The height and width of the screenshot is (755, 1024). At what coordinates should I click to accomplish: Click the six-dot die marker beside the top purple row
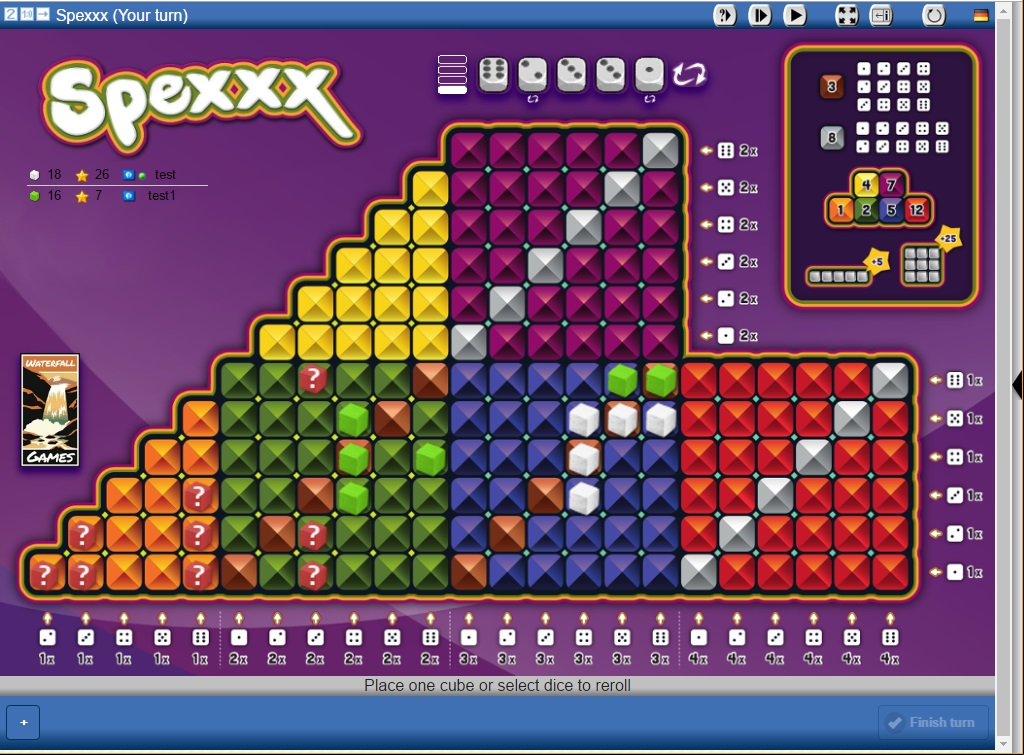(x=726, y=151)
